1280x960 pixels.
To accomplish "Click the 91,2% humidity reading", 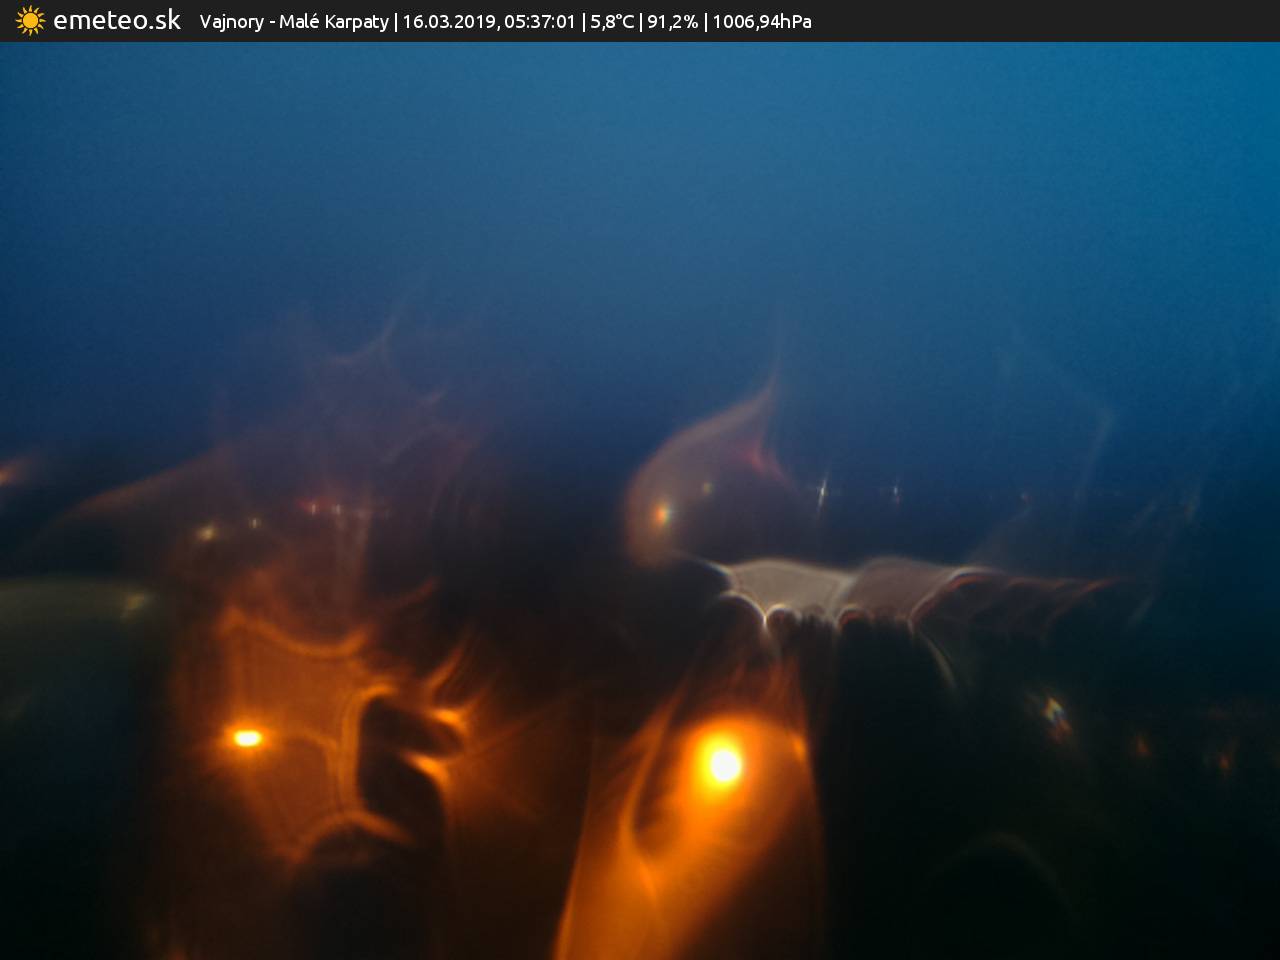I will [672, 21].
